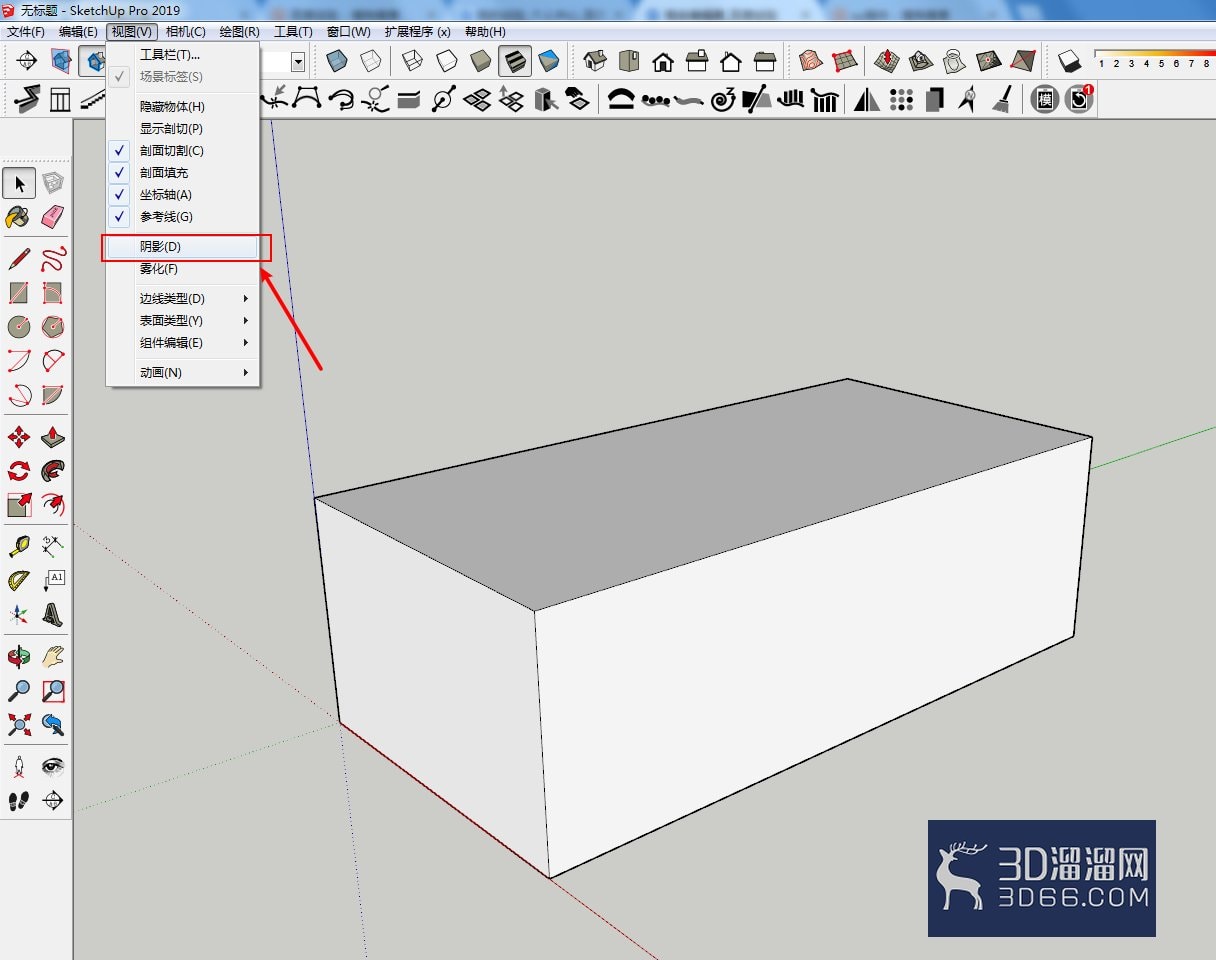Open the broom cleanup plugin
The image size is (1216, 960).
pyautogui.click(x=1001, y=99)
